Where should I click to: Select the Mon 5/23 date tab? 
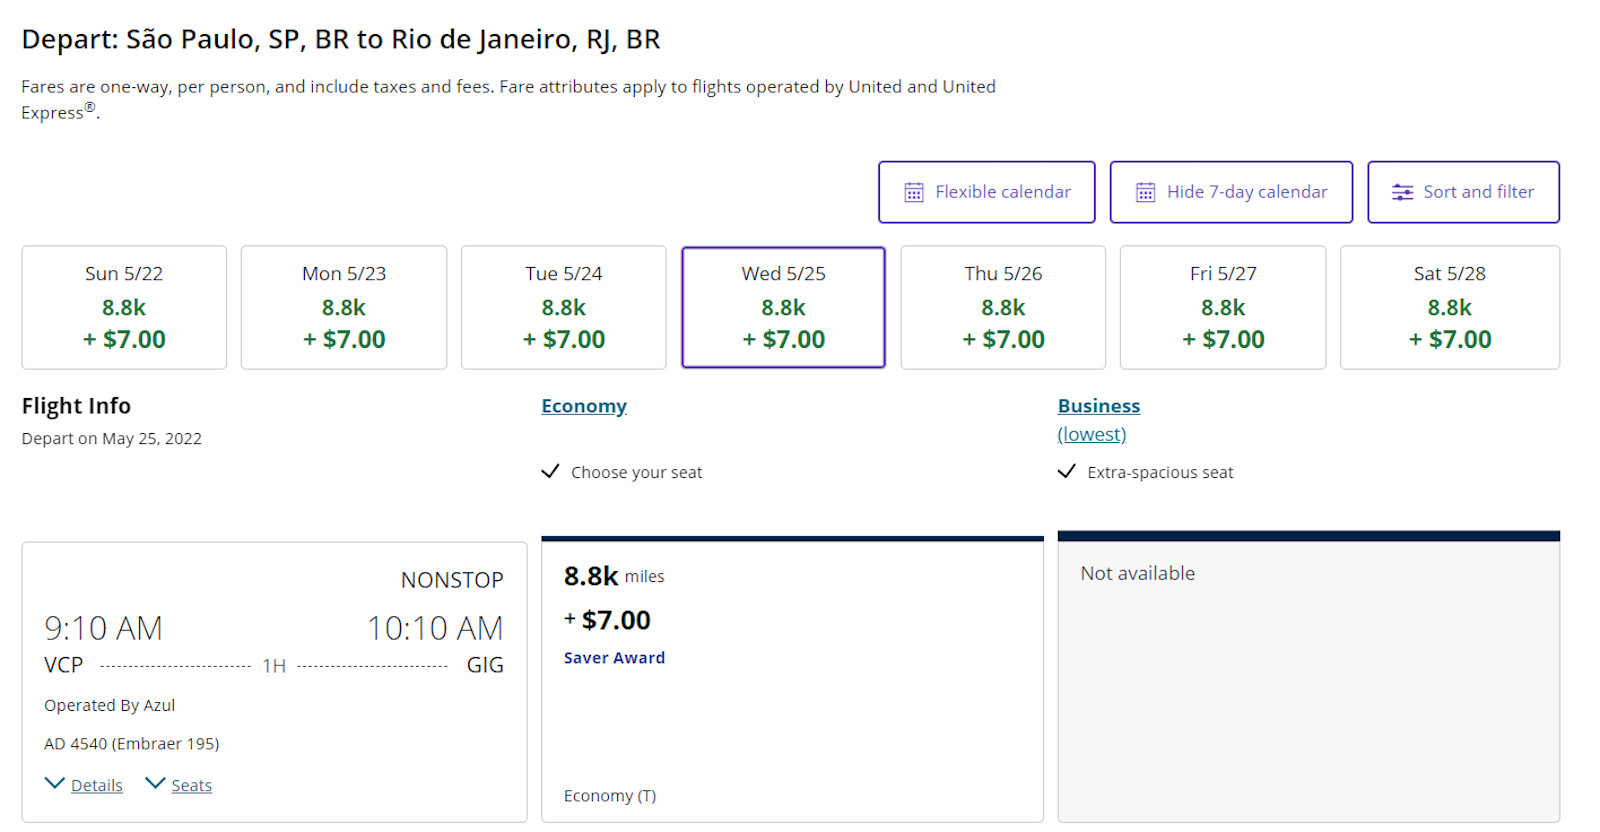coord(344,308)
